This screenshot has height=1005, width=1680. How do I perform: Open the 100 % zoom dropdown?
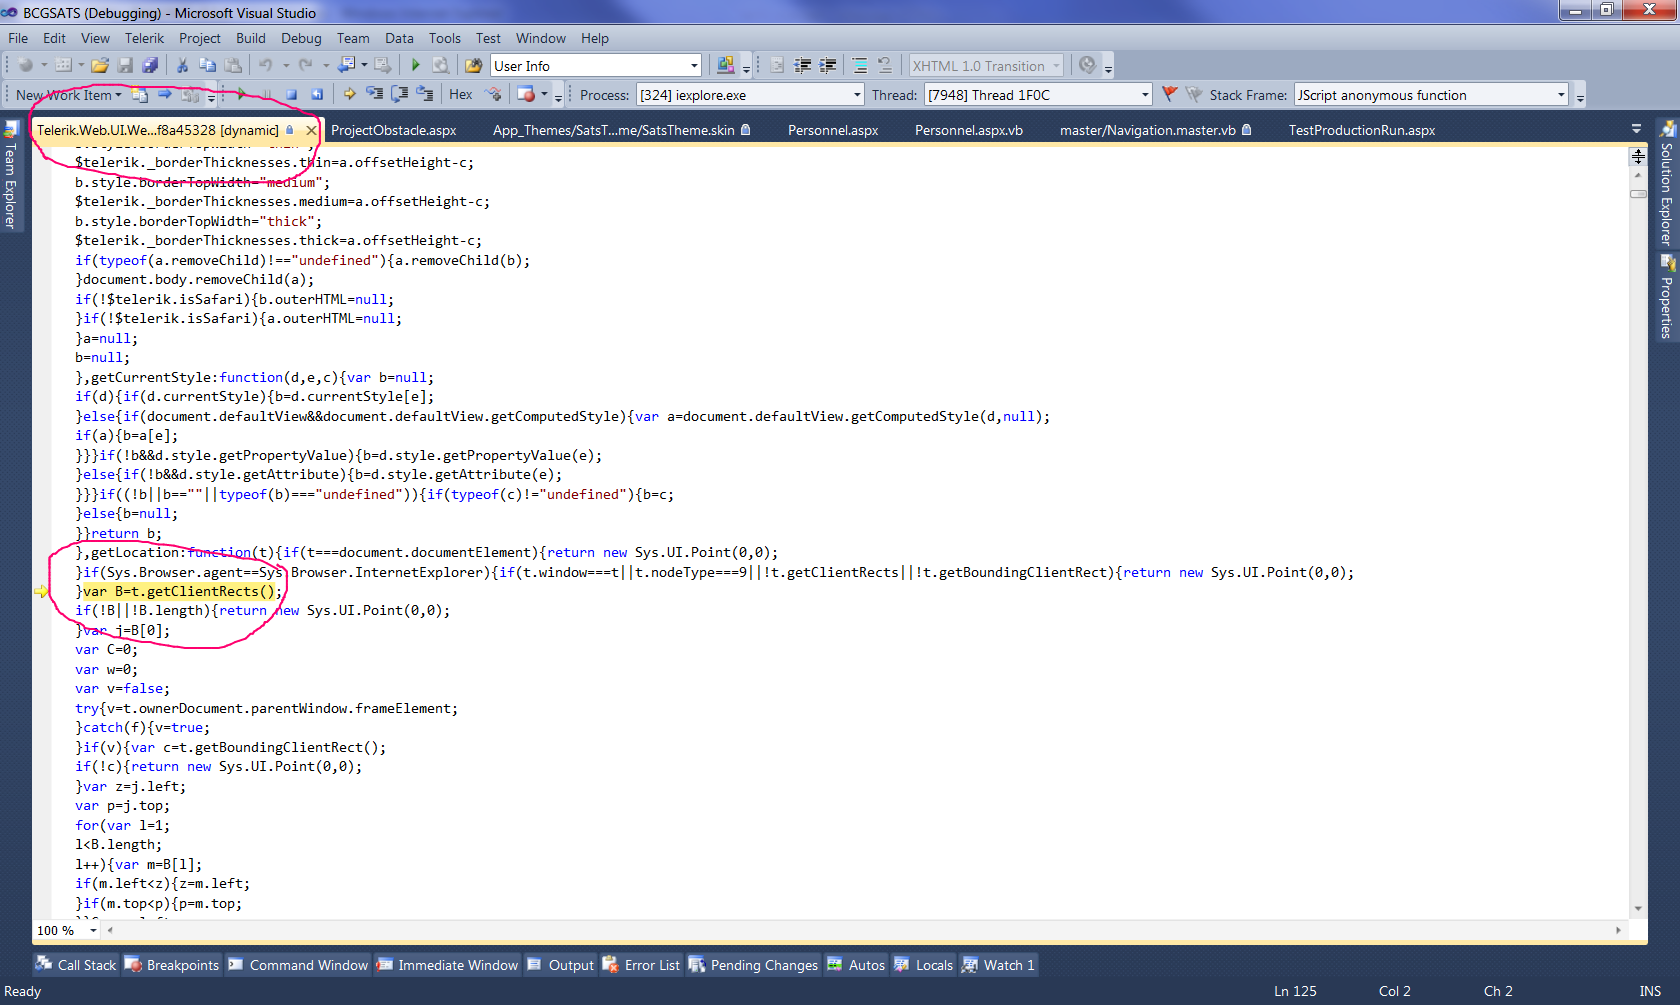click(x=93, y=930)
